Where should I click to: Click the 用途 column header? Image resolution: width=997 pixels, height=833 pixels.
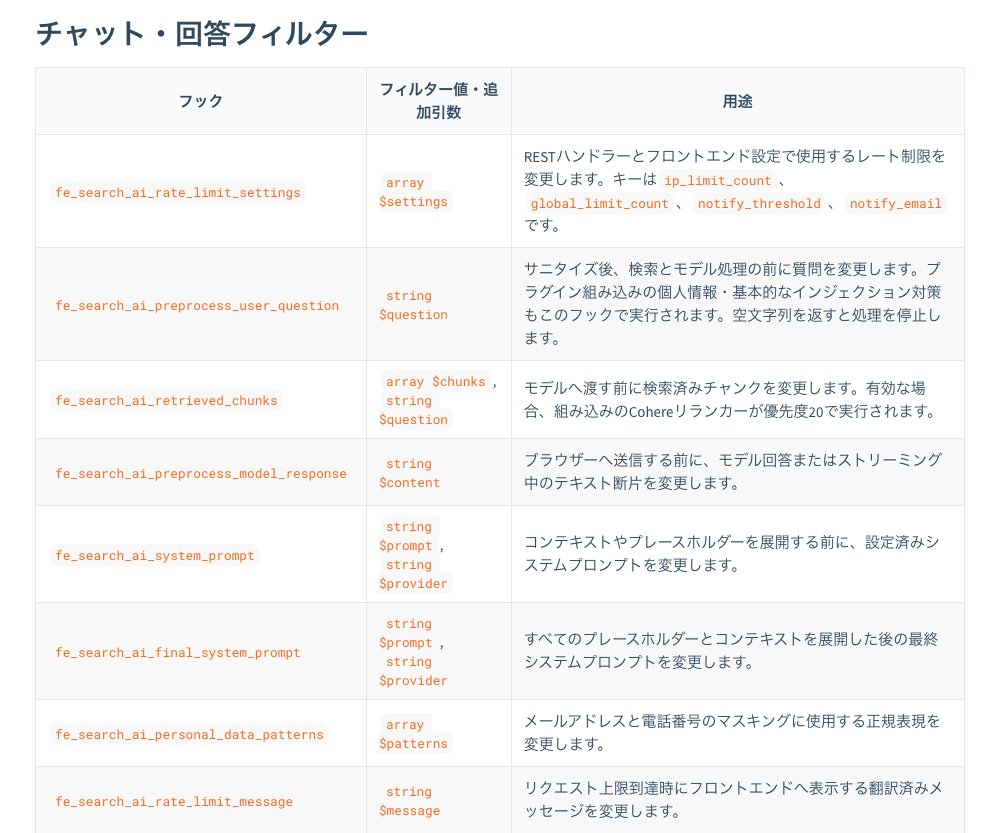[738, 101]
